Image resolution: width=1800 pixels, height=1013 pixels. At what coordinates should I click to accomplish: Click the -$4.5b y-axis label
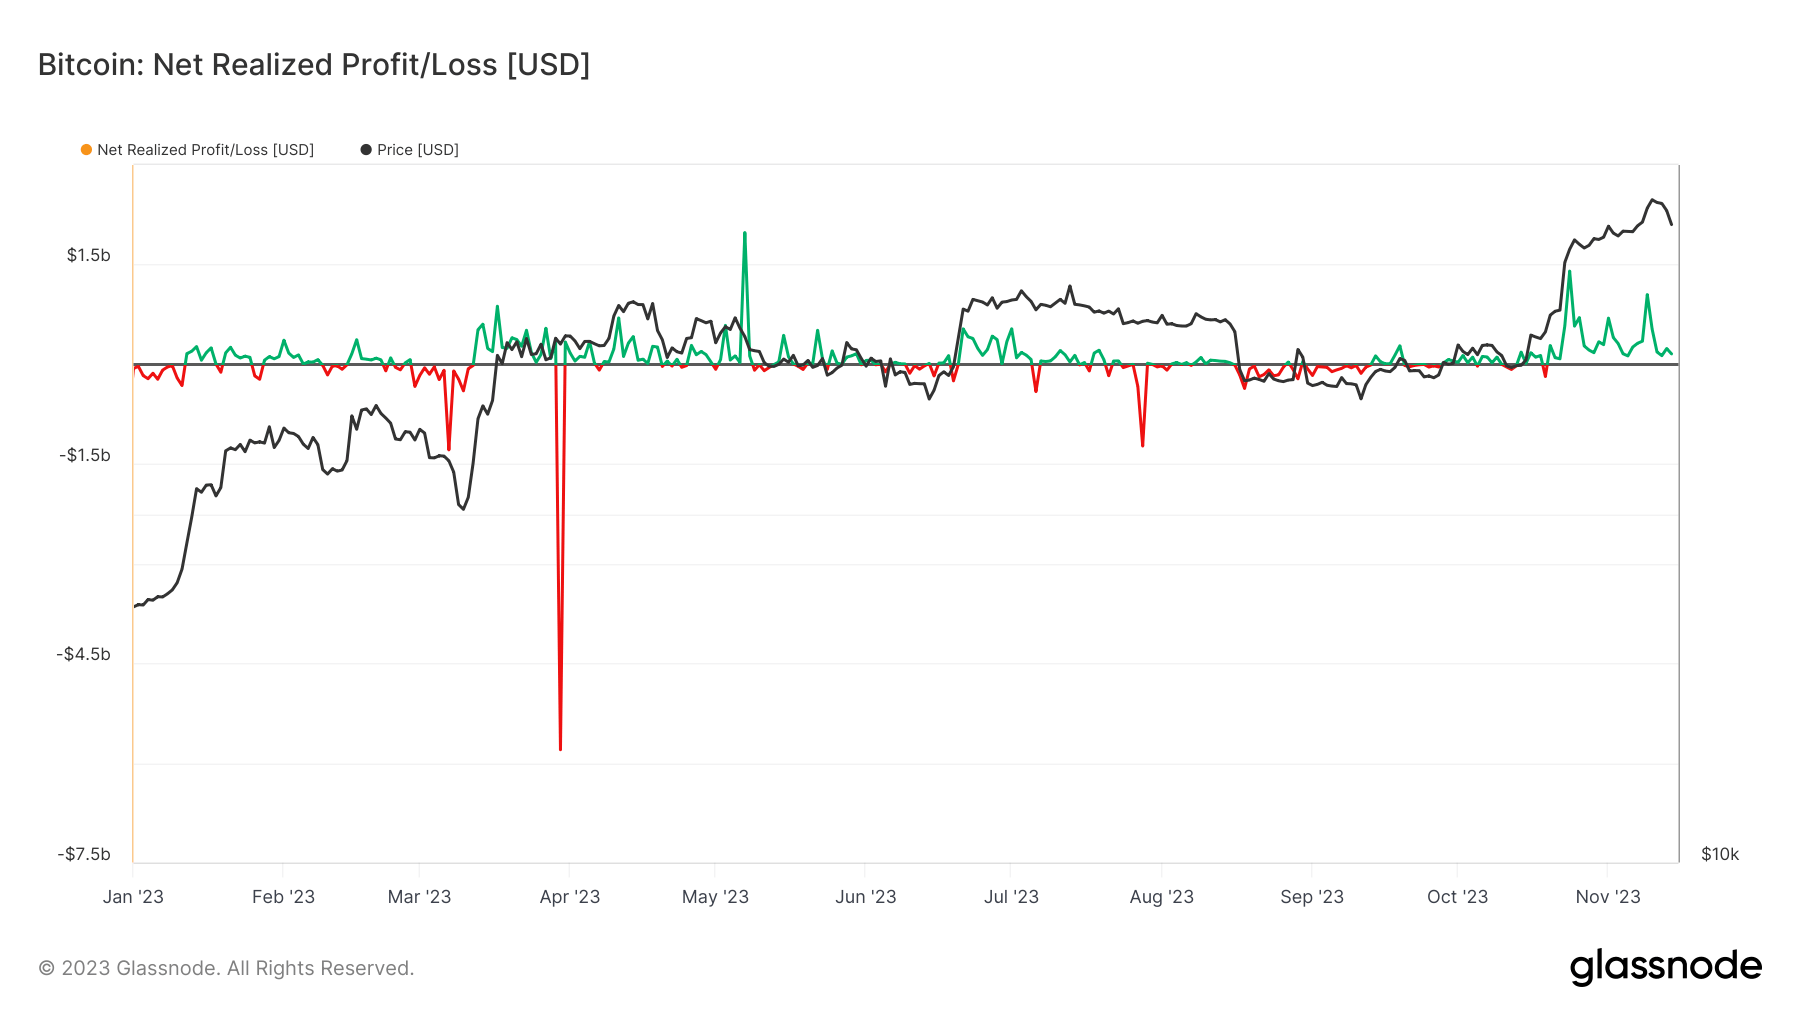84,654
